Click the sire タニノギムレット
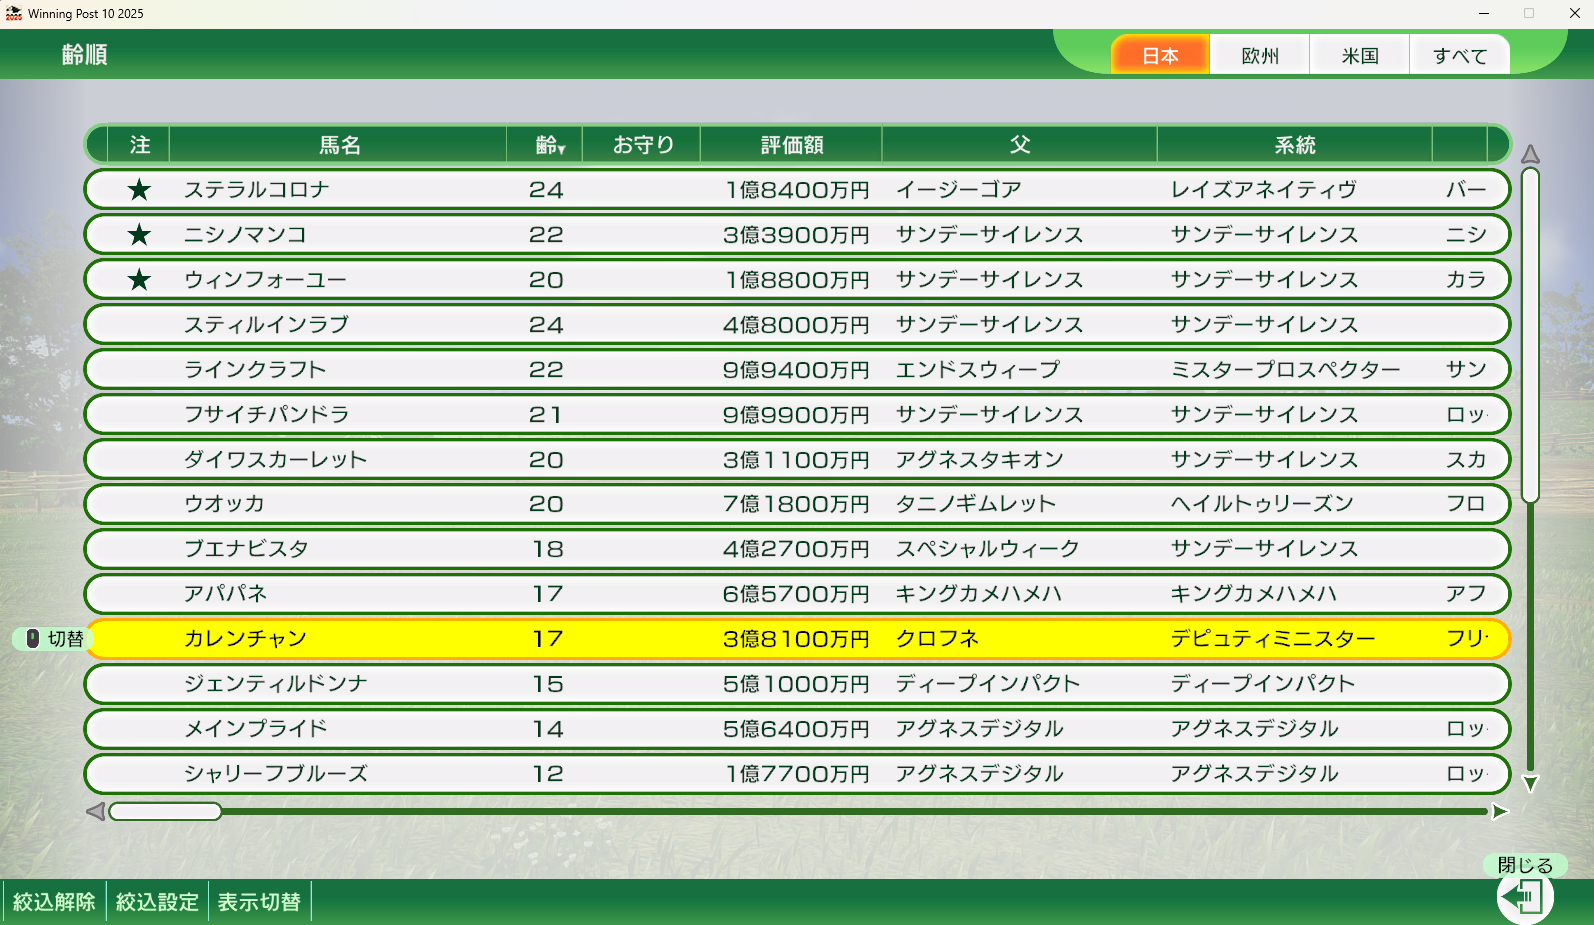 976,504
